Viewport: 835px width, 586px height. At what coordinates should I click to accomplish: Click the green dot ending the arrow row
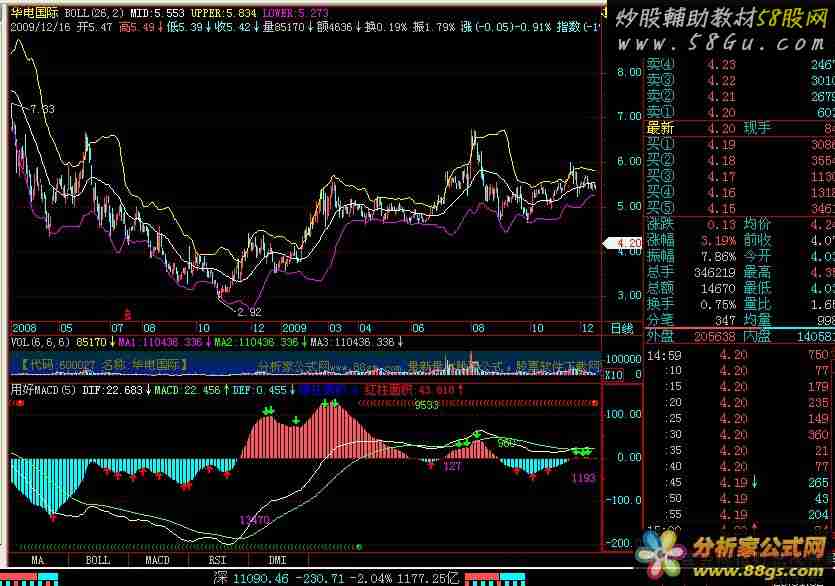359,547
